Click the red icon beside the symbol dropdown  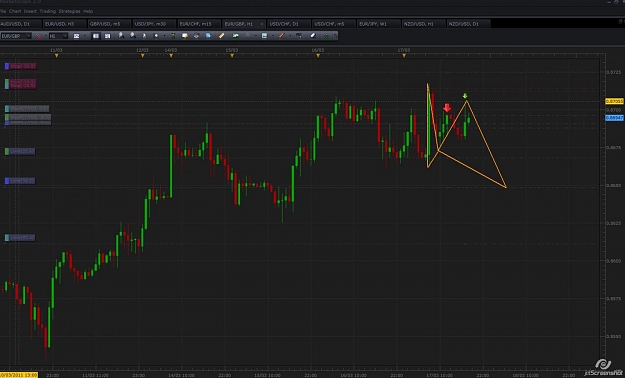tap(39, 36)
